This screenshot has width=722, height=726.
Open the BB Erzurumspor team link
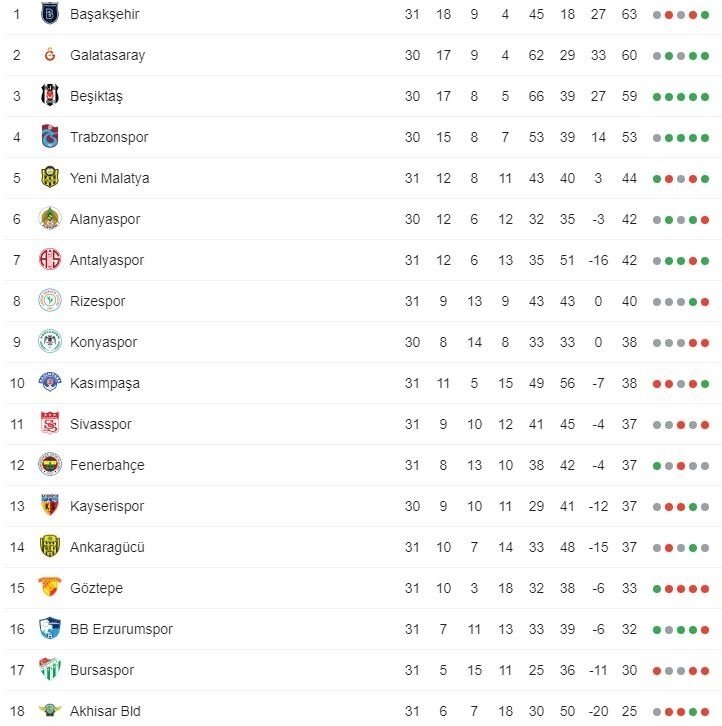(x=121, y=629)
